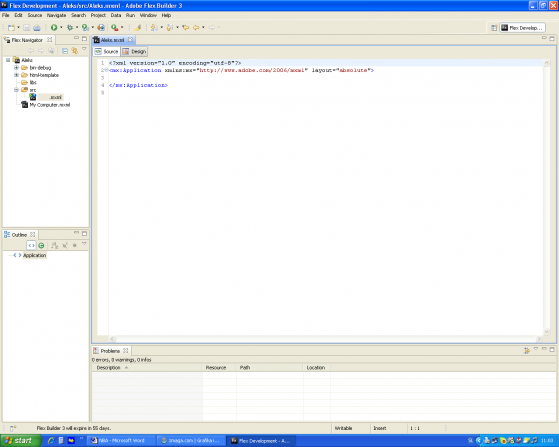Collapse the Aleks project node
Screen dimensions: 559x447
[x=8, y=60]
